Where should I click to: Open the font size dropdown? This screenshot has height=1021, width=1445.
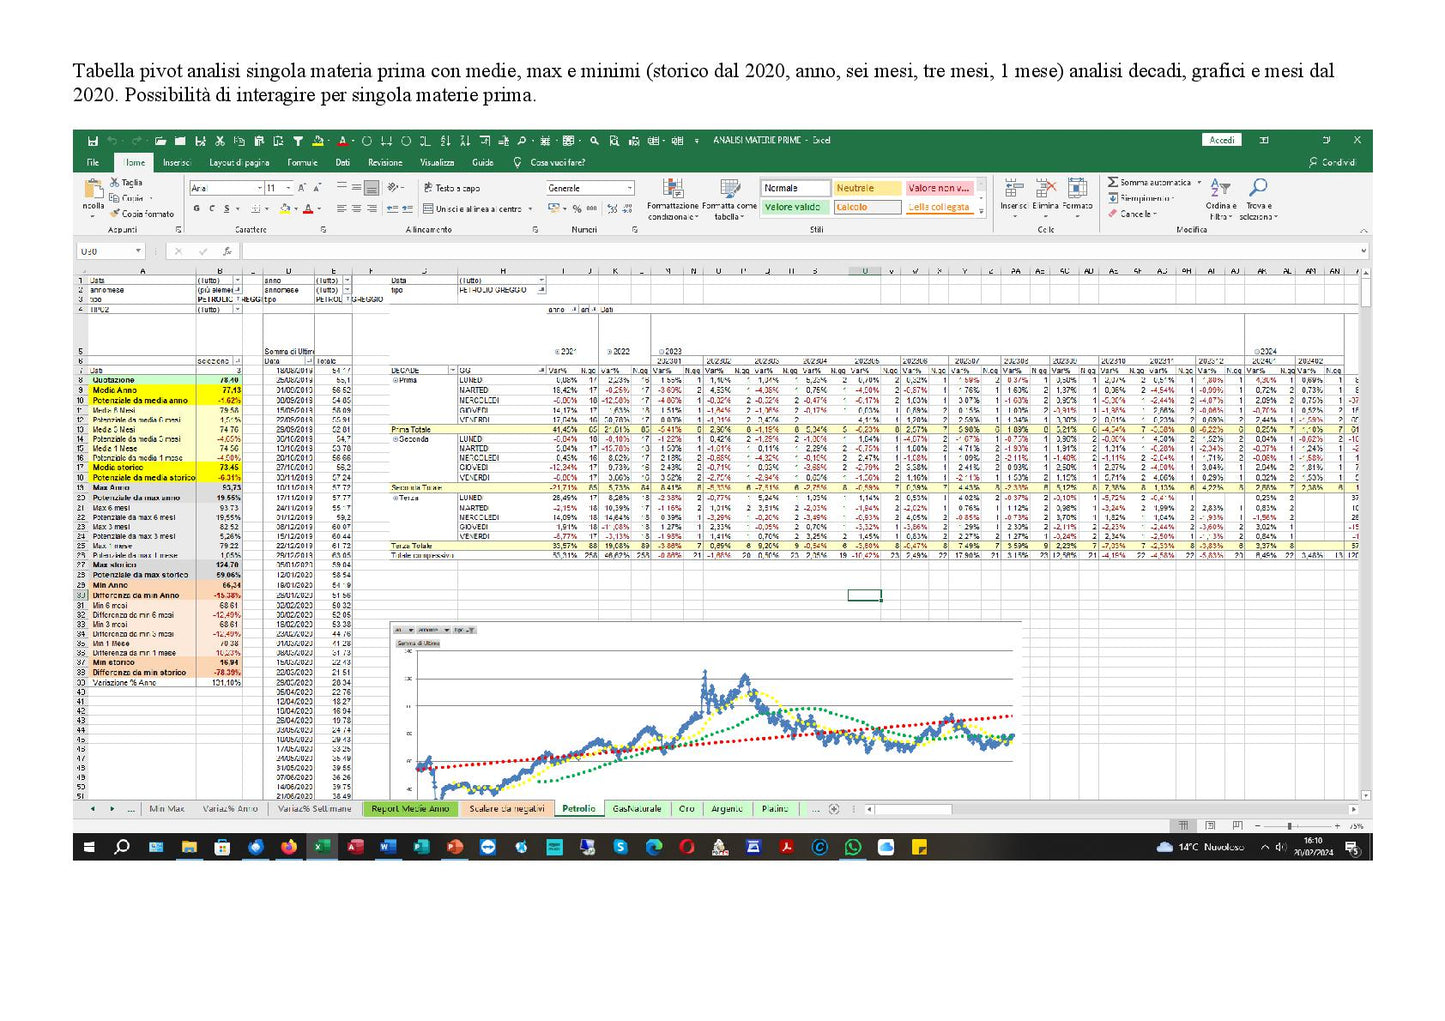point(289,188)
